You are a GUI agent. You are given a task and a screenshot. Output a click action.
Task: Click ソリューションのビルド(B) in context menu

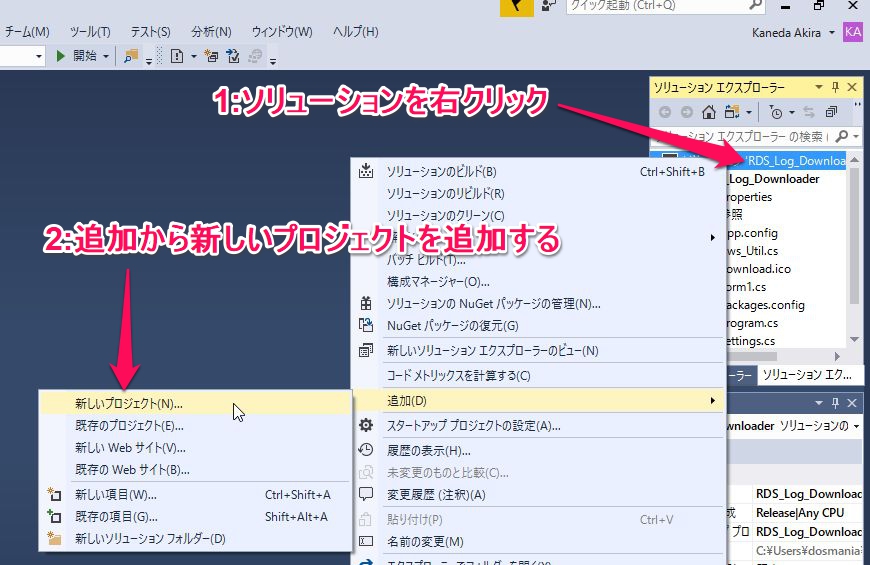(441, 171)
